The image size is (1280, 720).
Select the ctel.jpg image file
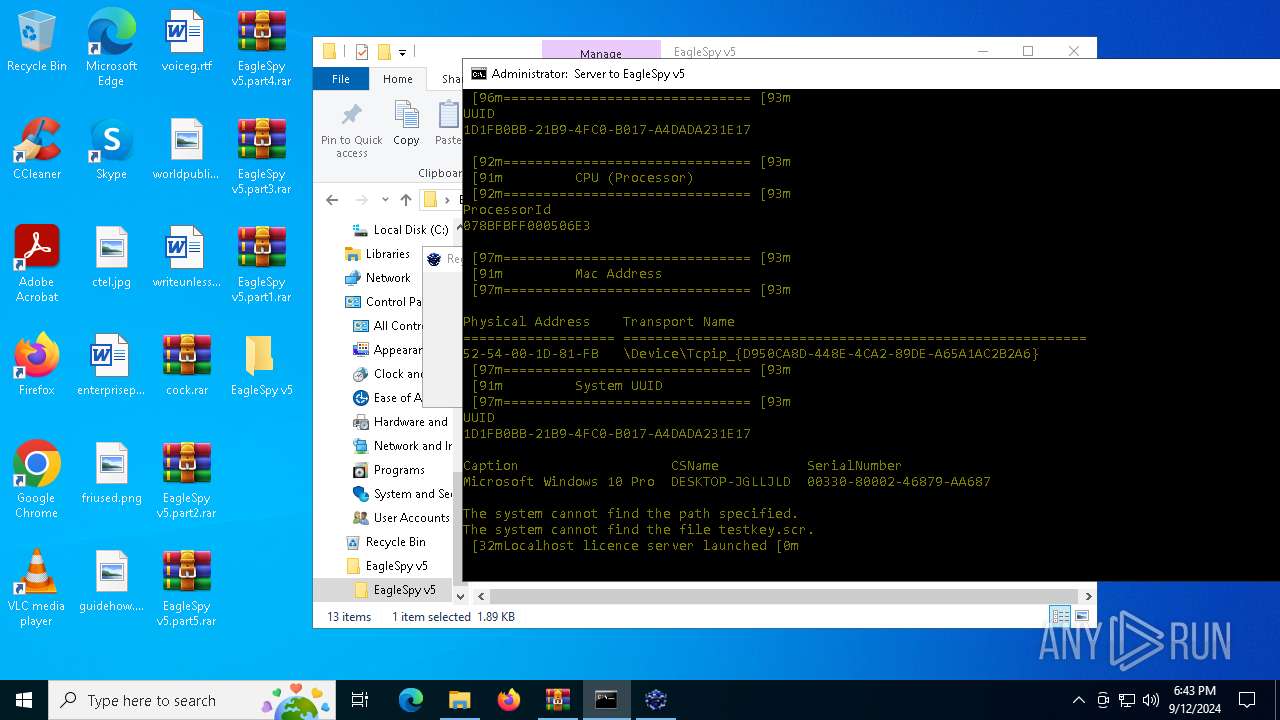(x=111, y=257)
